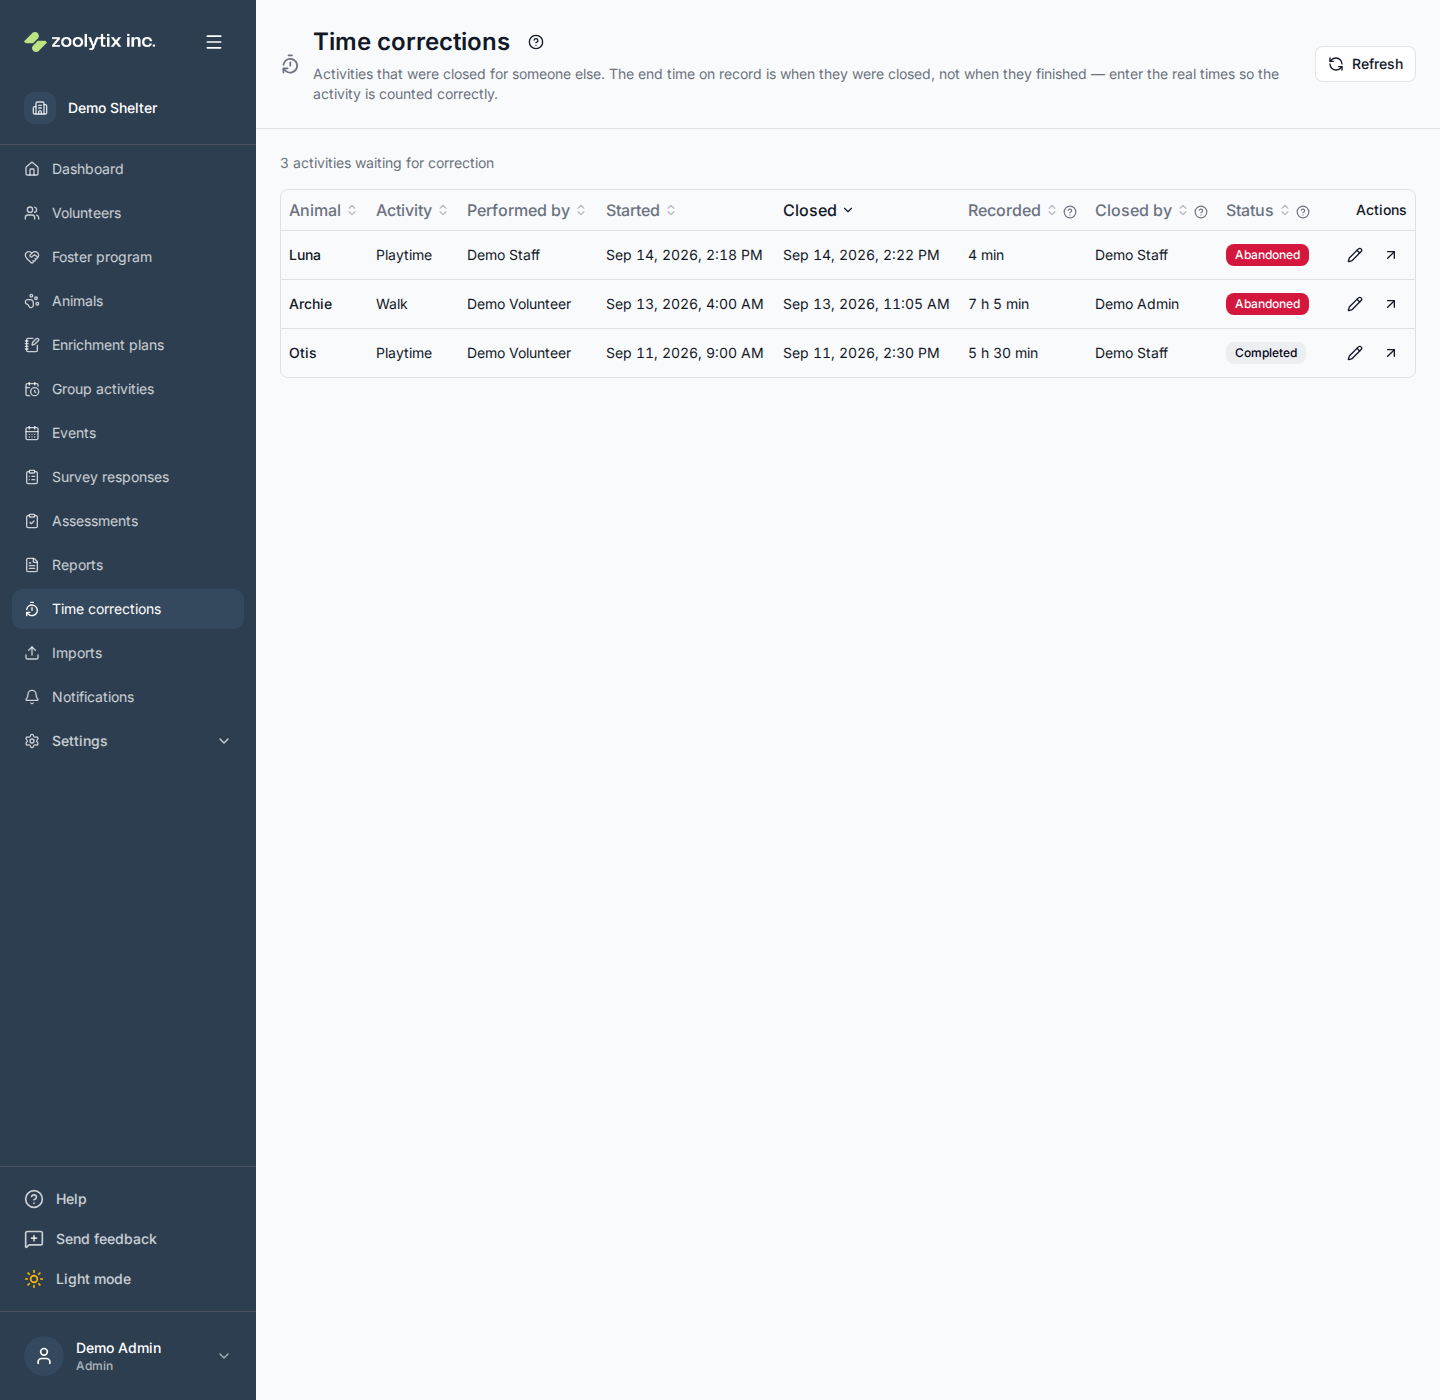Click "Sep 13, 2026, 11:05 AM" closed time

(866, 304)
